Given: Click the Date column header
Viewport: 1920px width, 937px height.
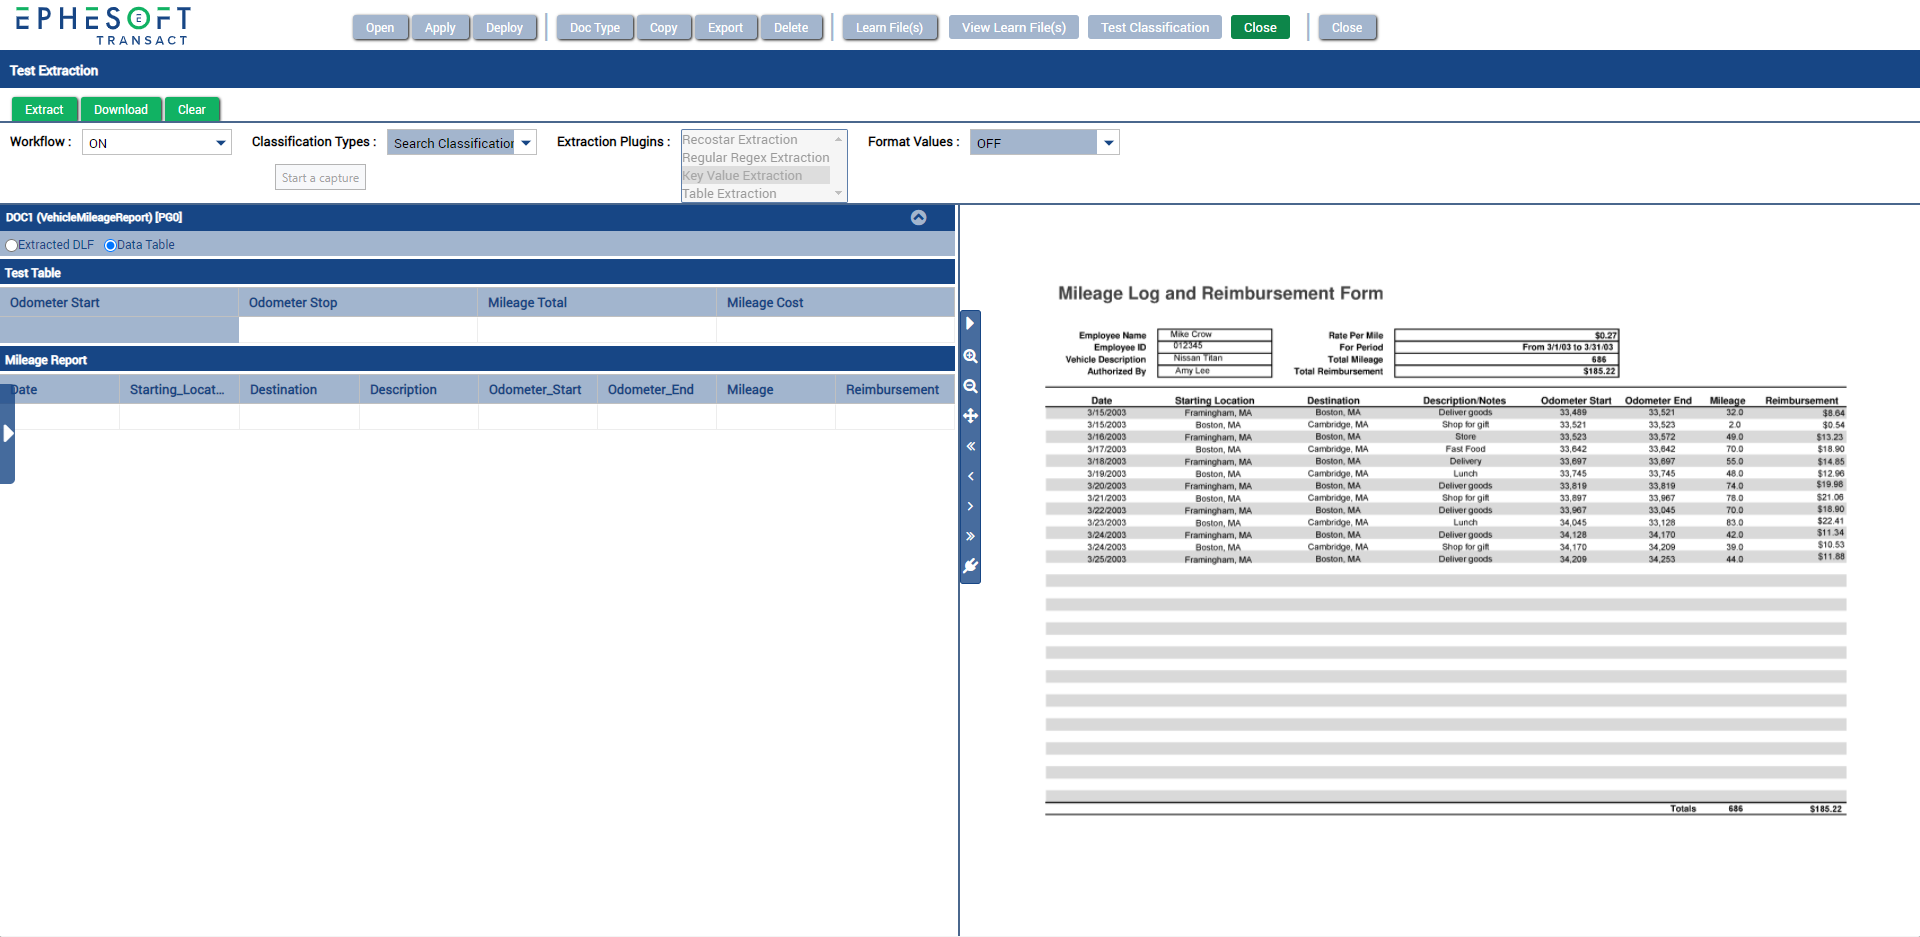Looking at the screenshot, I should pyautogui.click(x=60, y=390).
